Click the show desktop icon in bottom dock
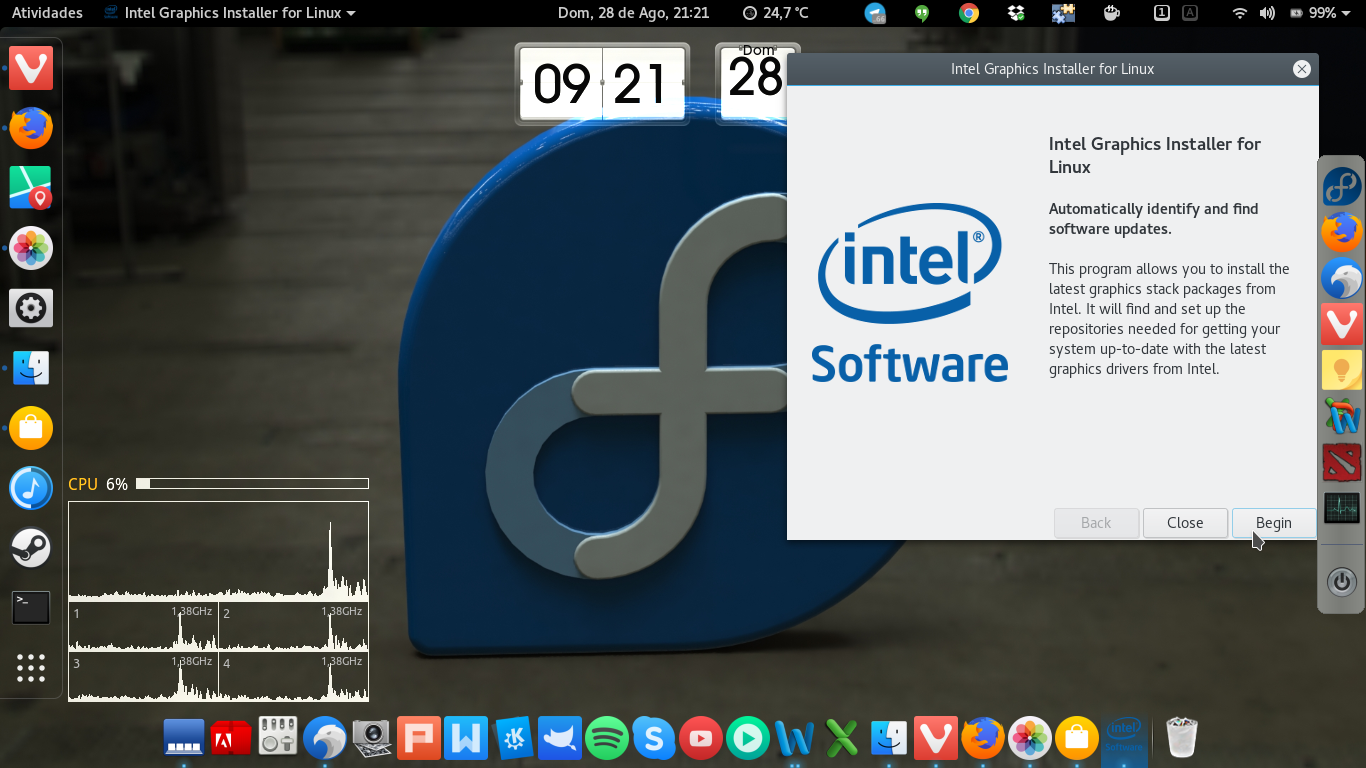Screen dimensions: 1366x768 [184, 738]
